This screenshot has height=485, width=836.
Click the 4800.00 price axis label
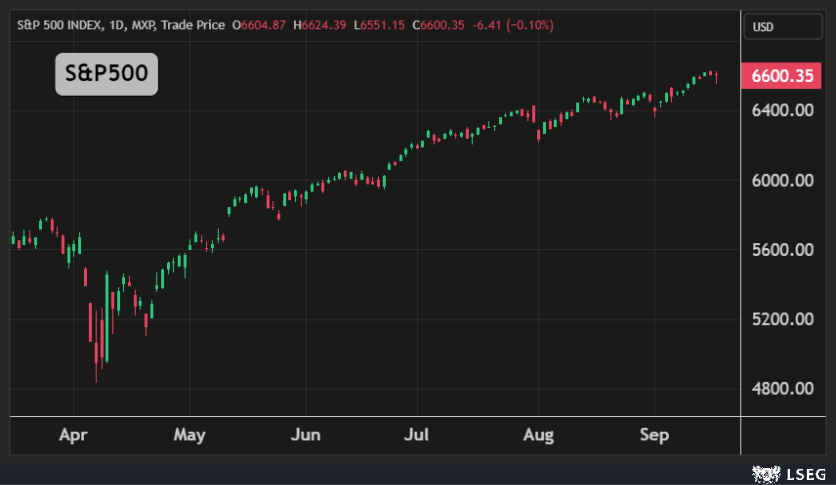click(x=782, y=389)
